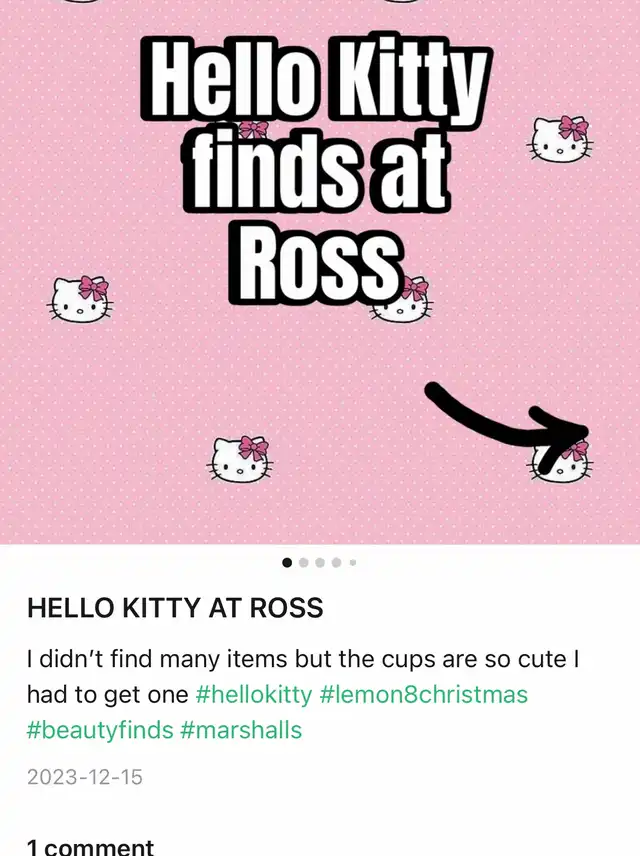Open the #lemon8christmas hashtag
The width and height of the screenshot is (640, 856).
(x=424, y=694)
